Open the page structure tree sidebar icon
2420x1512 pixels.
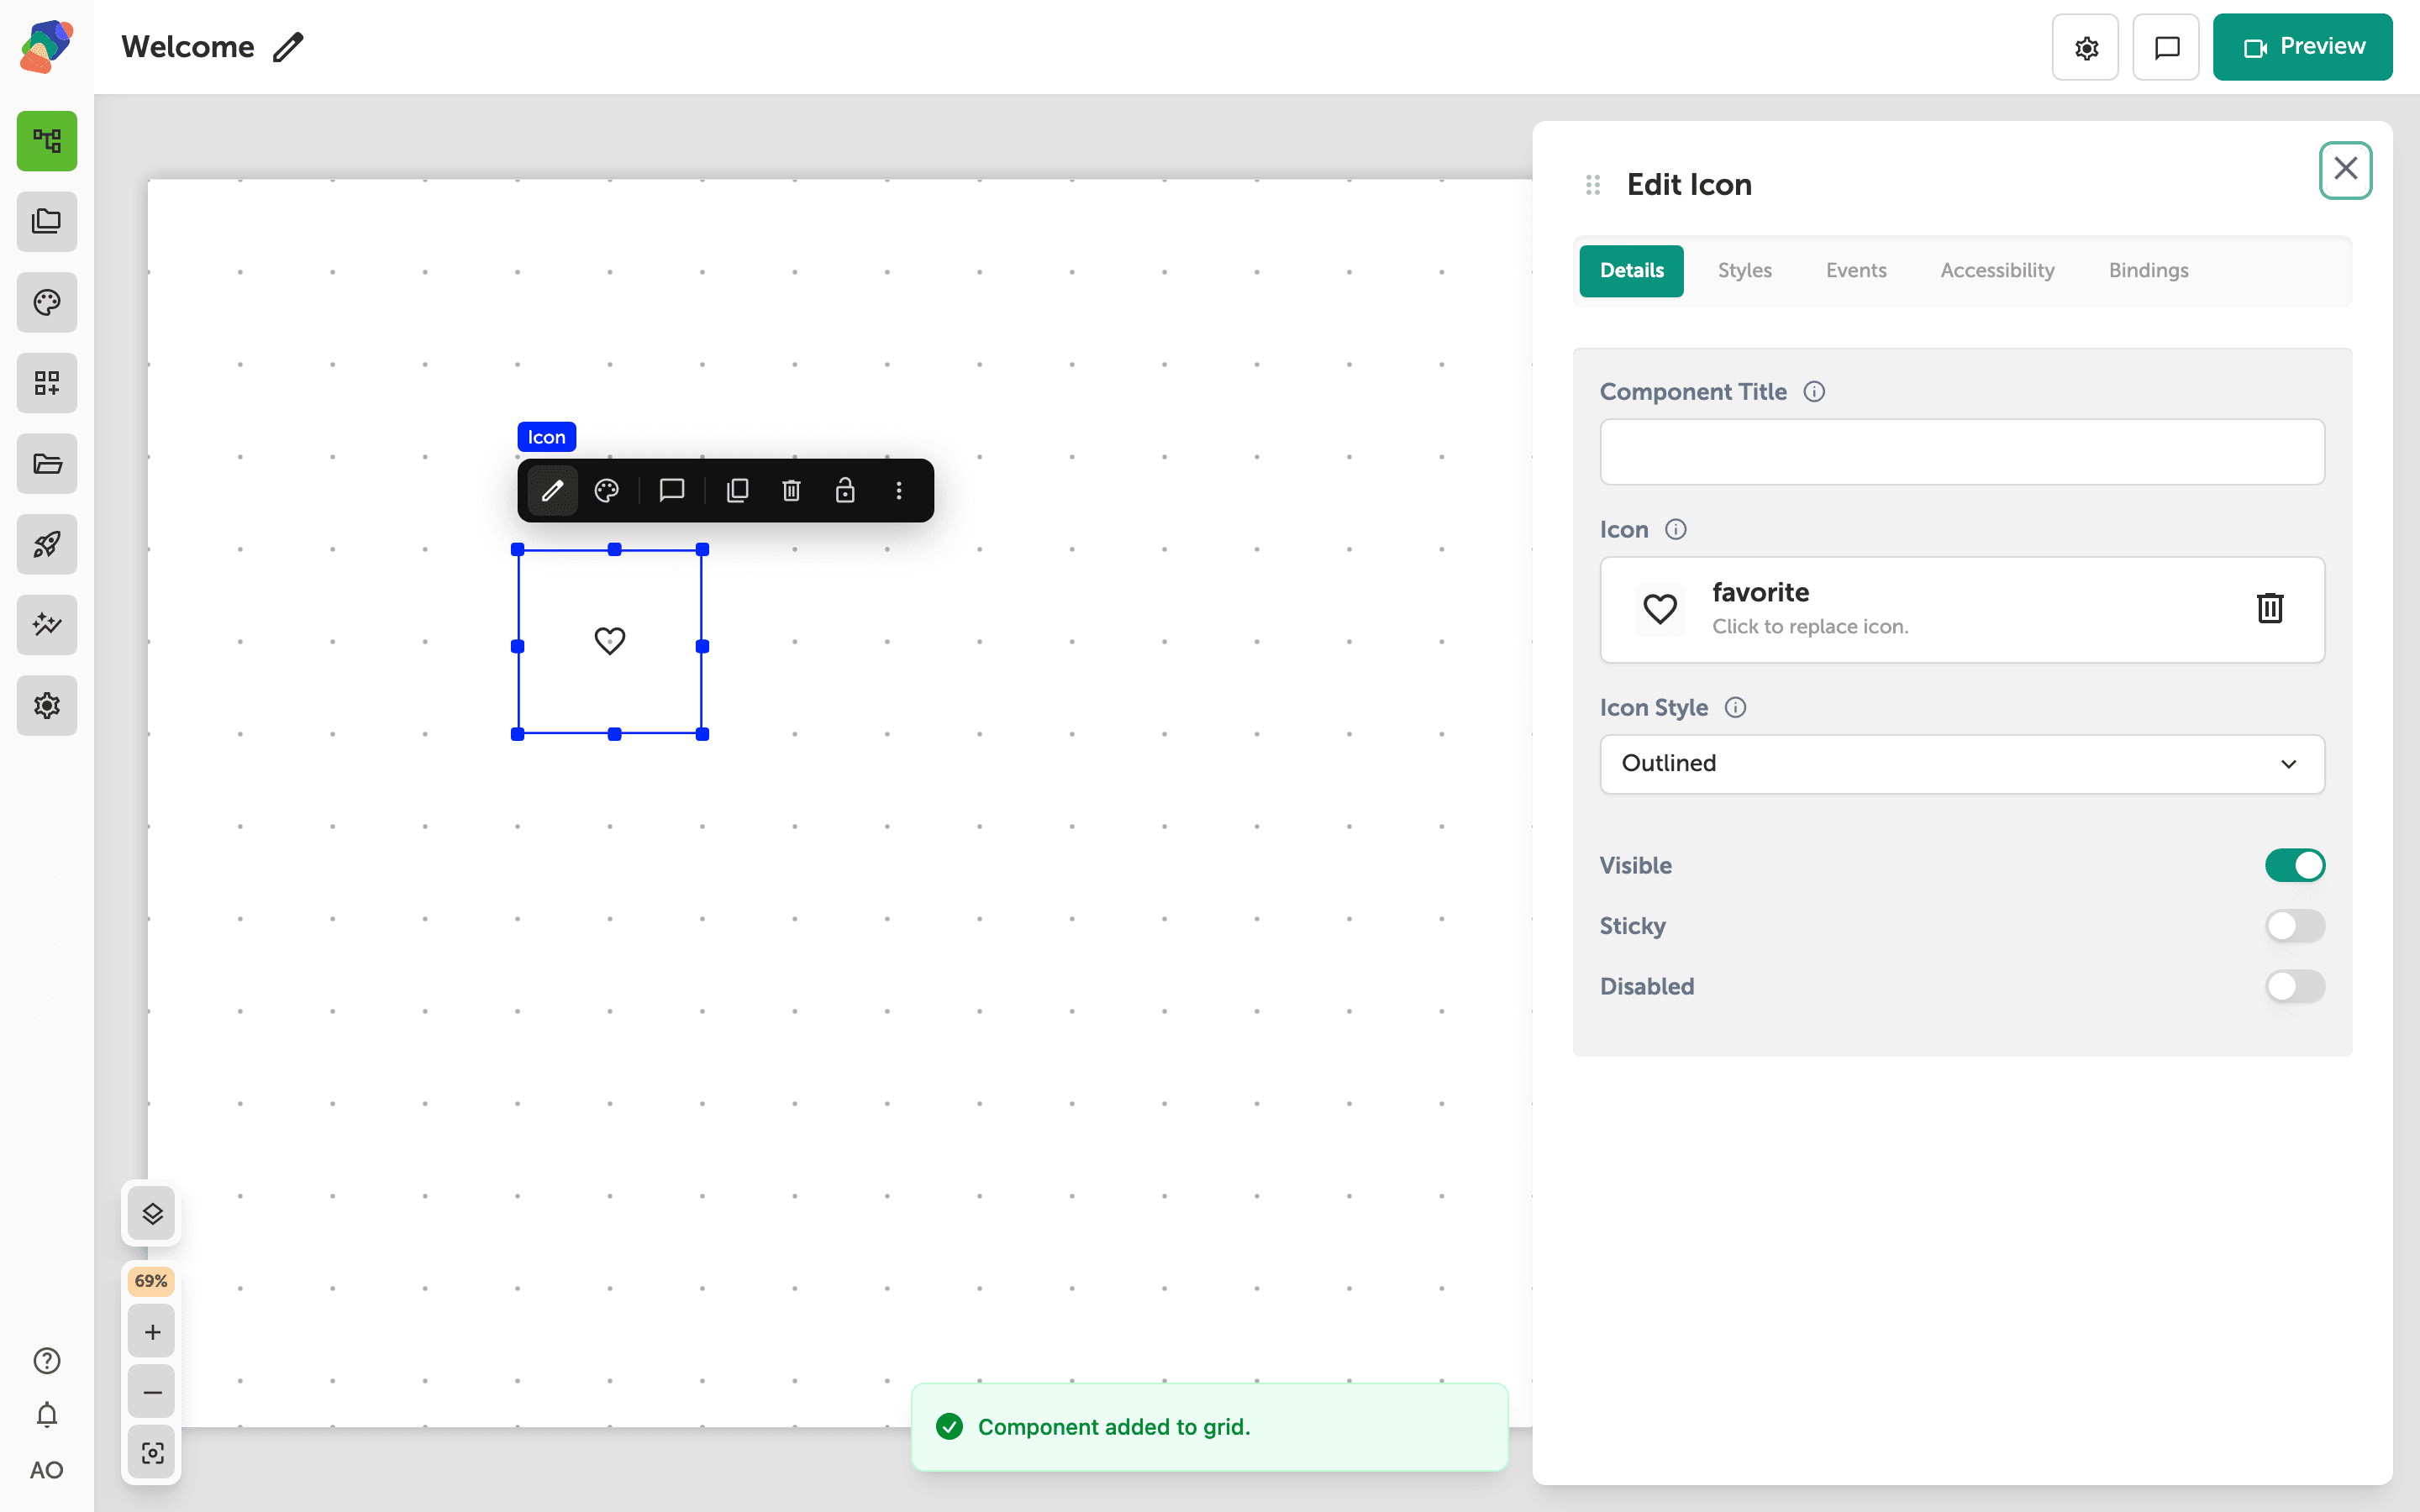coord(47,141)
